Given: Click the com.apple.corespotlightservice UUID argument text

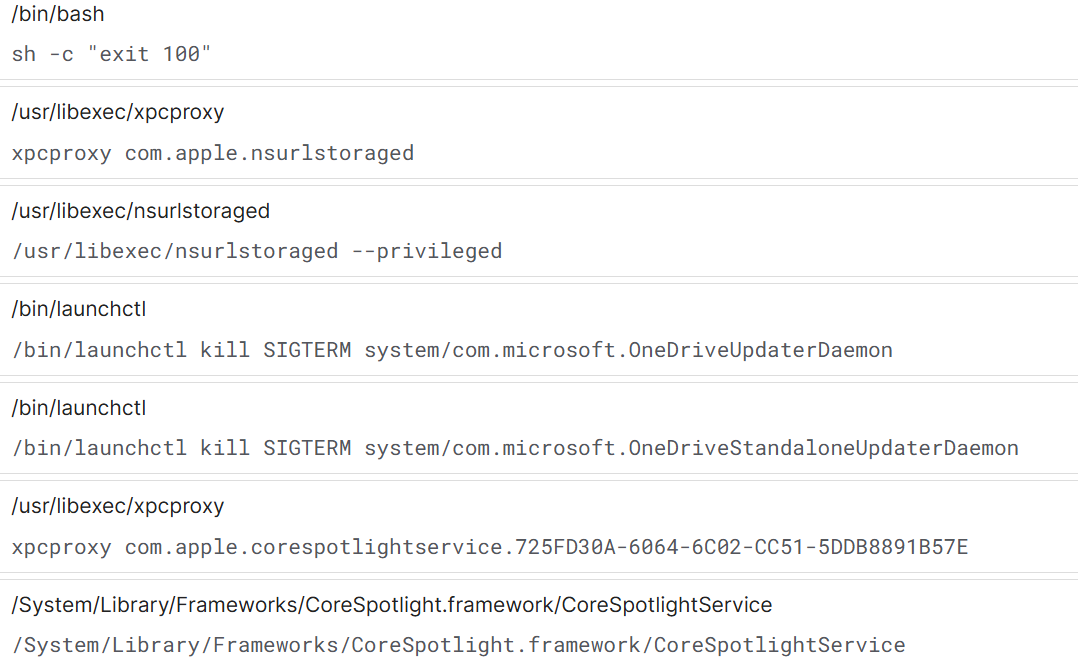Looking at the screenshot, I should click(546, 547).
